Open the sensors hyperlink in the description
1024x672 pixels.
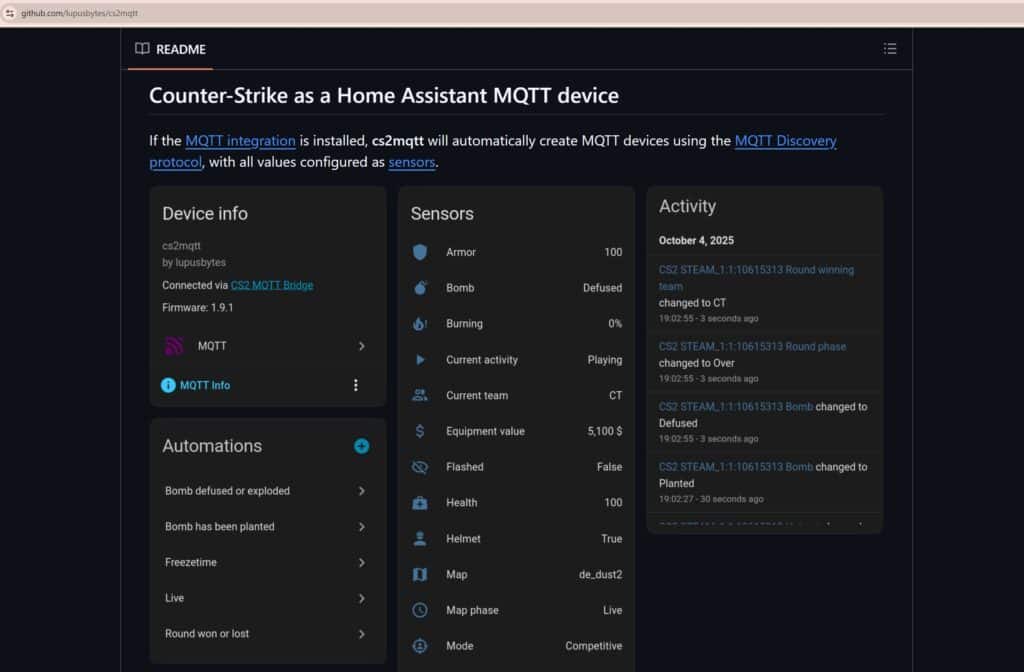point(411,162)
